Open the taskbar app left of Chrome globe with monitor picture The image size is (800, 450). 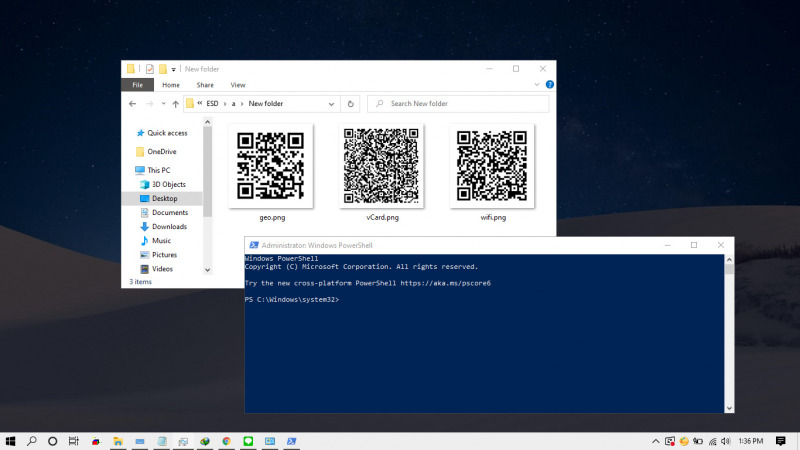coord(183,441)
